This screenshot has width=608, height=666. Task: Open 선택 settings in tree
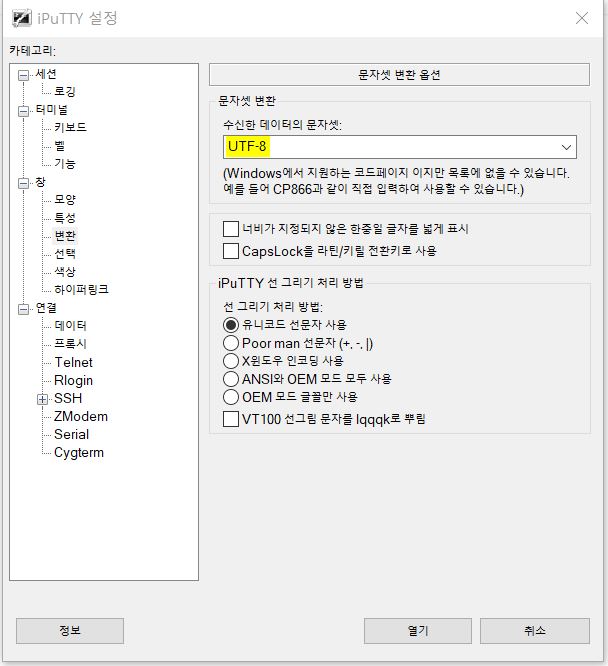pyautogui.click(x=65, y=254)
